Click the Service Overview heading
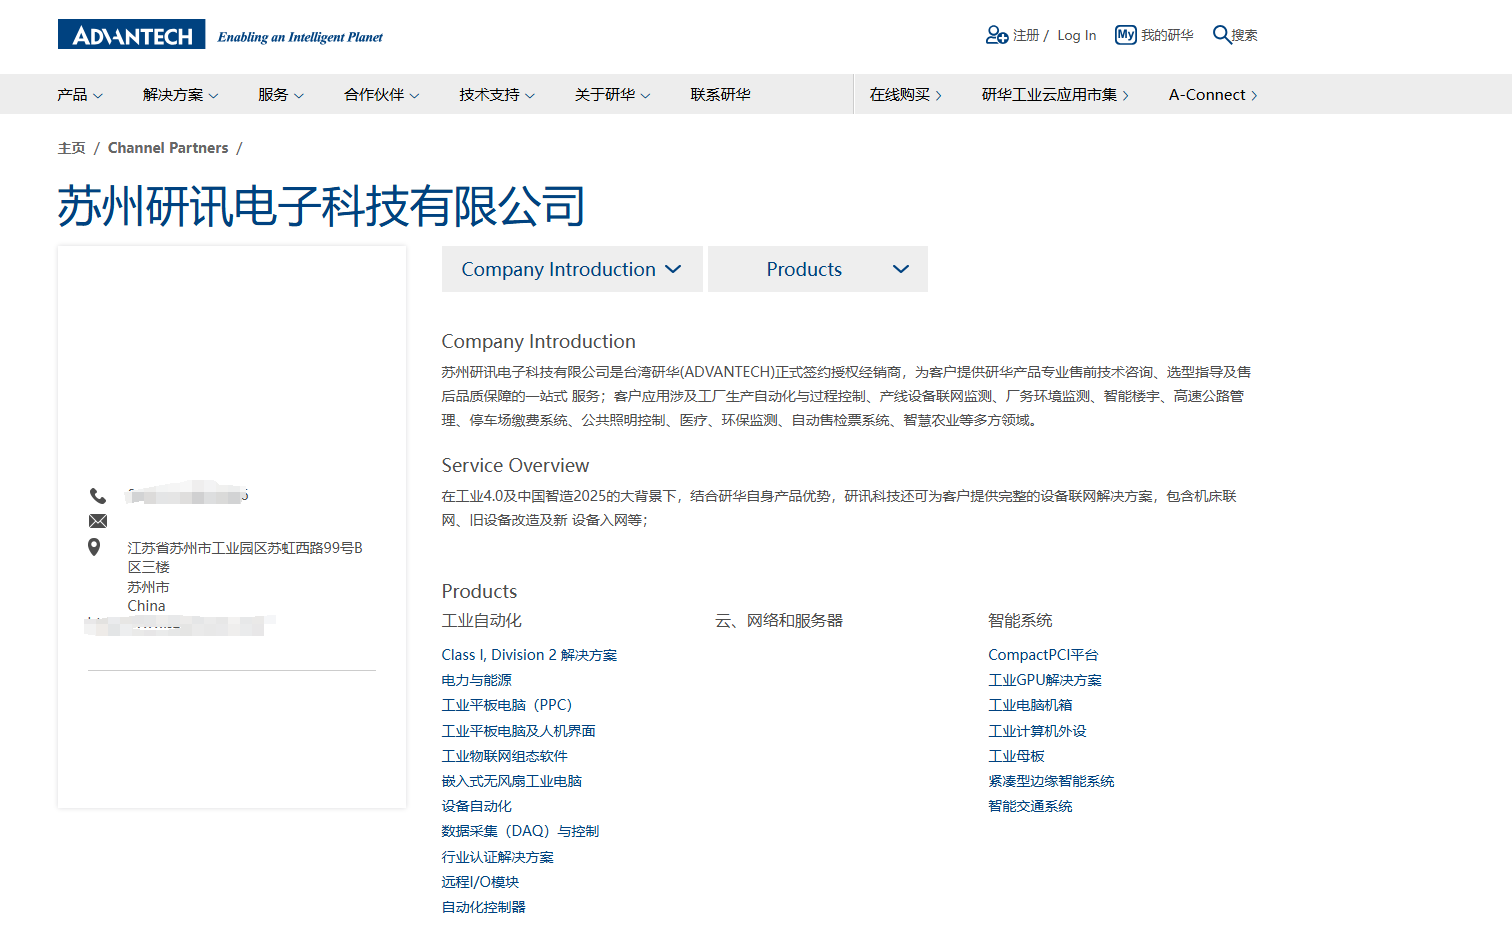The width and height of the screenshot is (1512, 934). [x=515, y=465]
